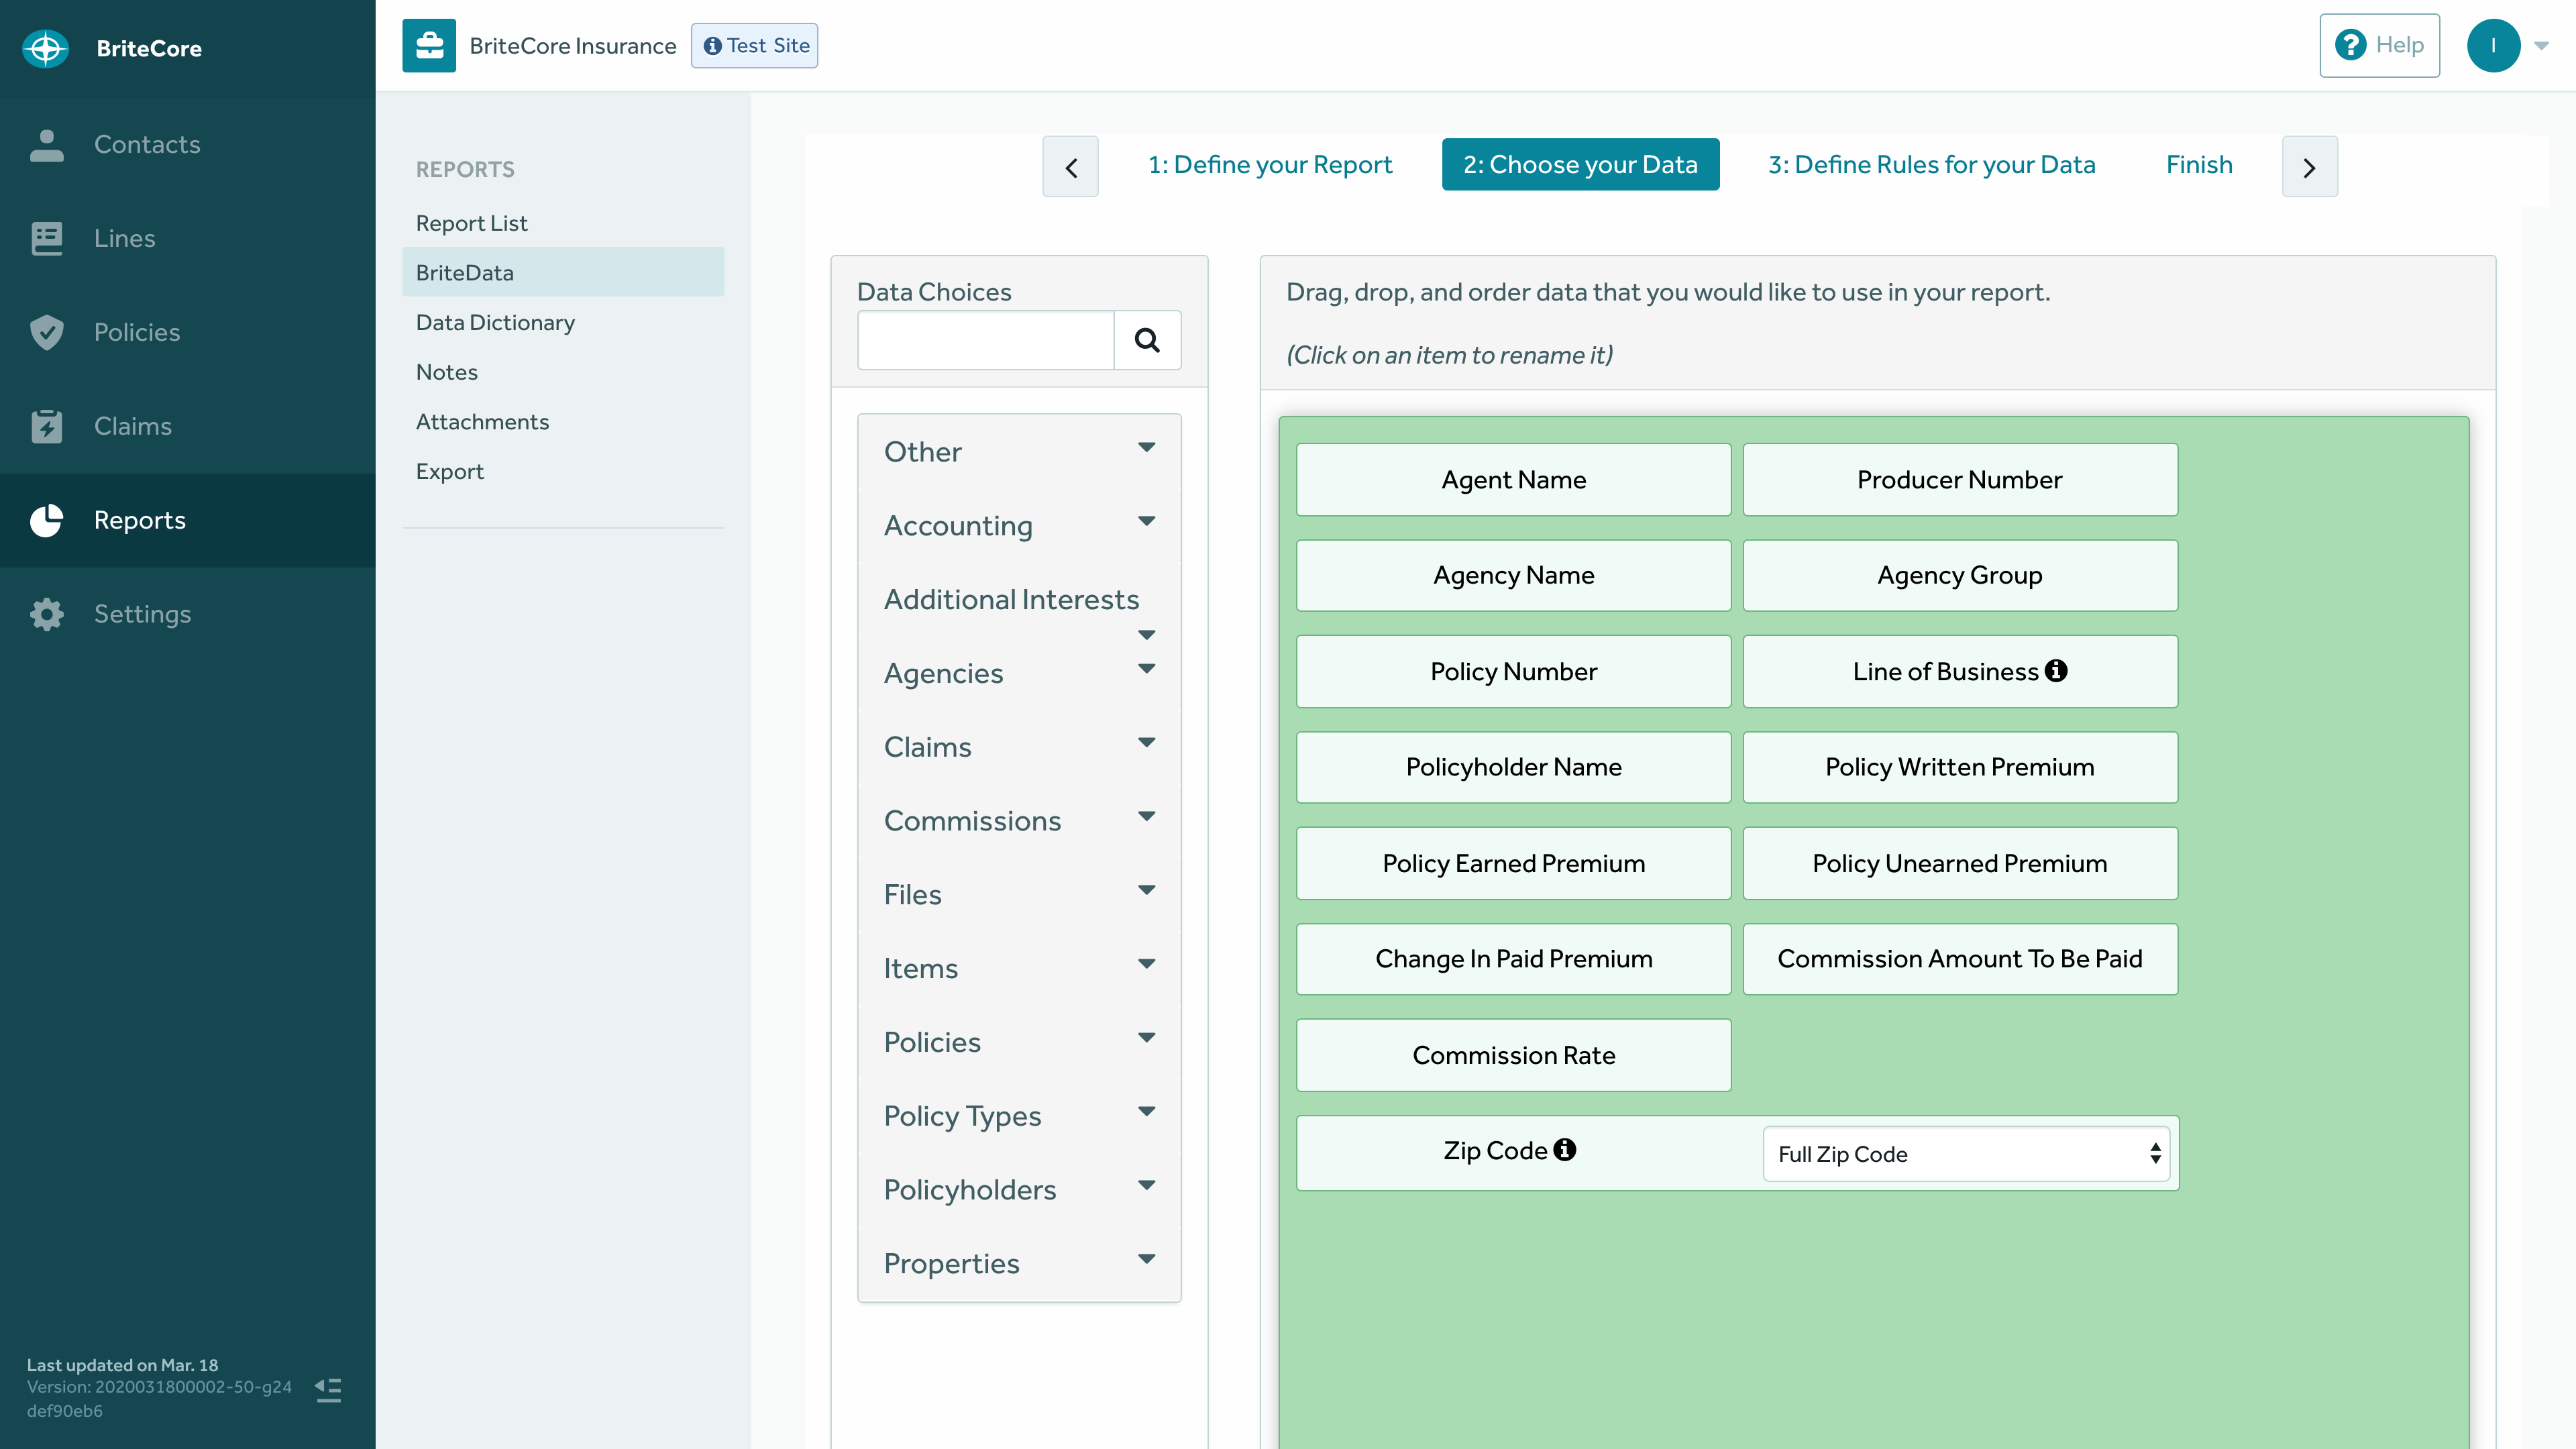Click the Agency Group data item
The image size is (2576, 1449).
(x=1960, y=576)
